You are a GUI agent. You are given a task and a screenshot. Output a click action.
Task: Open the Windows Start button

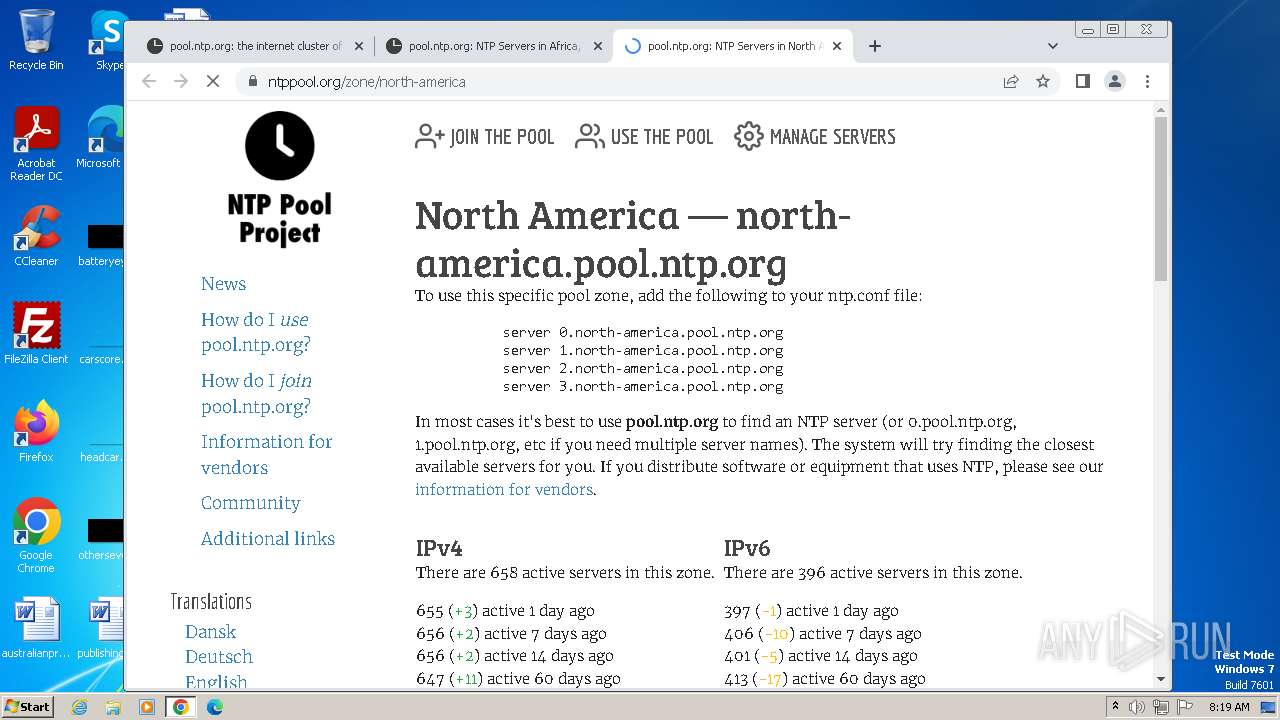[x=27, y=706]
